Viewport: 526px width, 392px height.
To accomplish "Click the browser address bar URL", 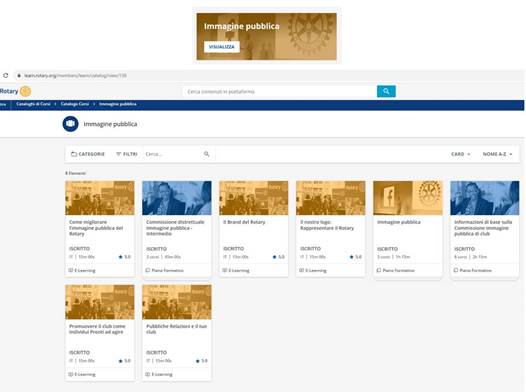I will (75, 75).
